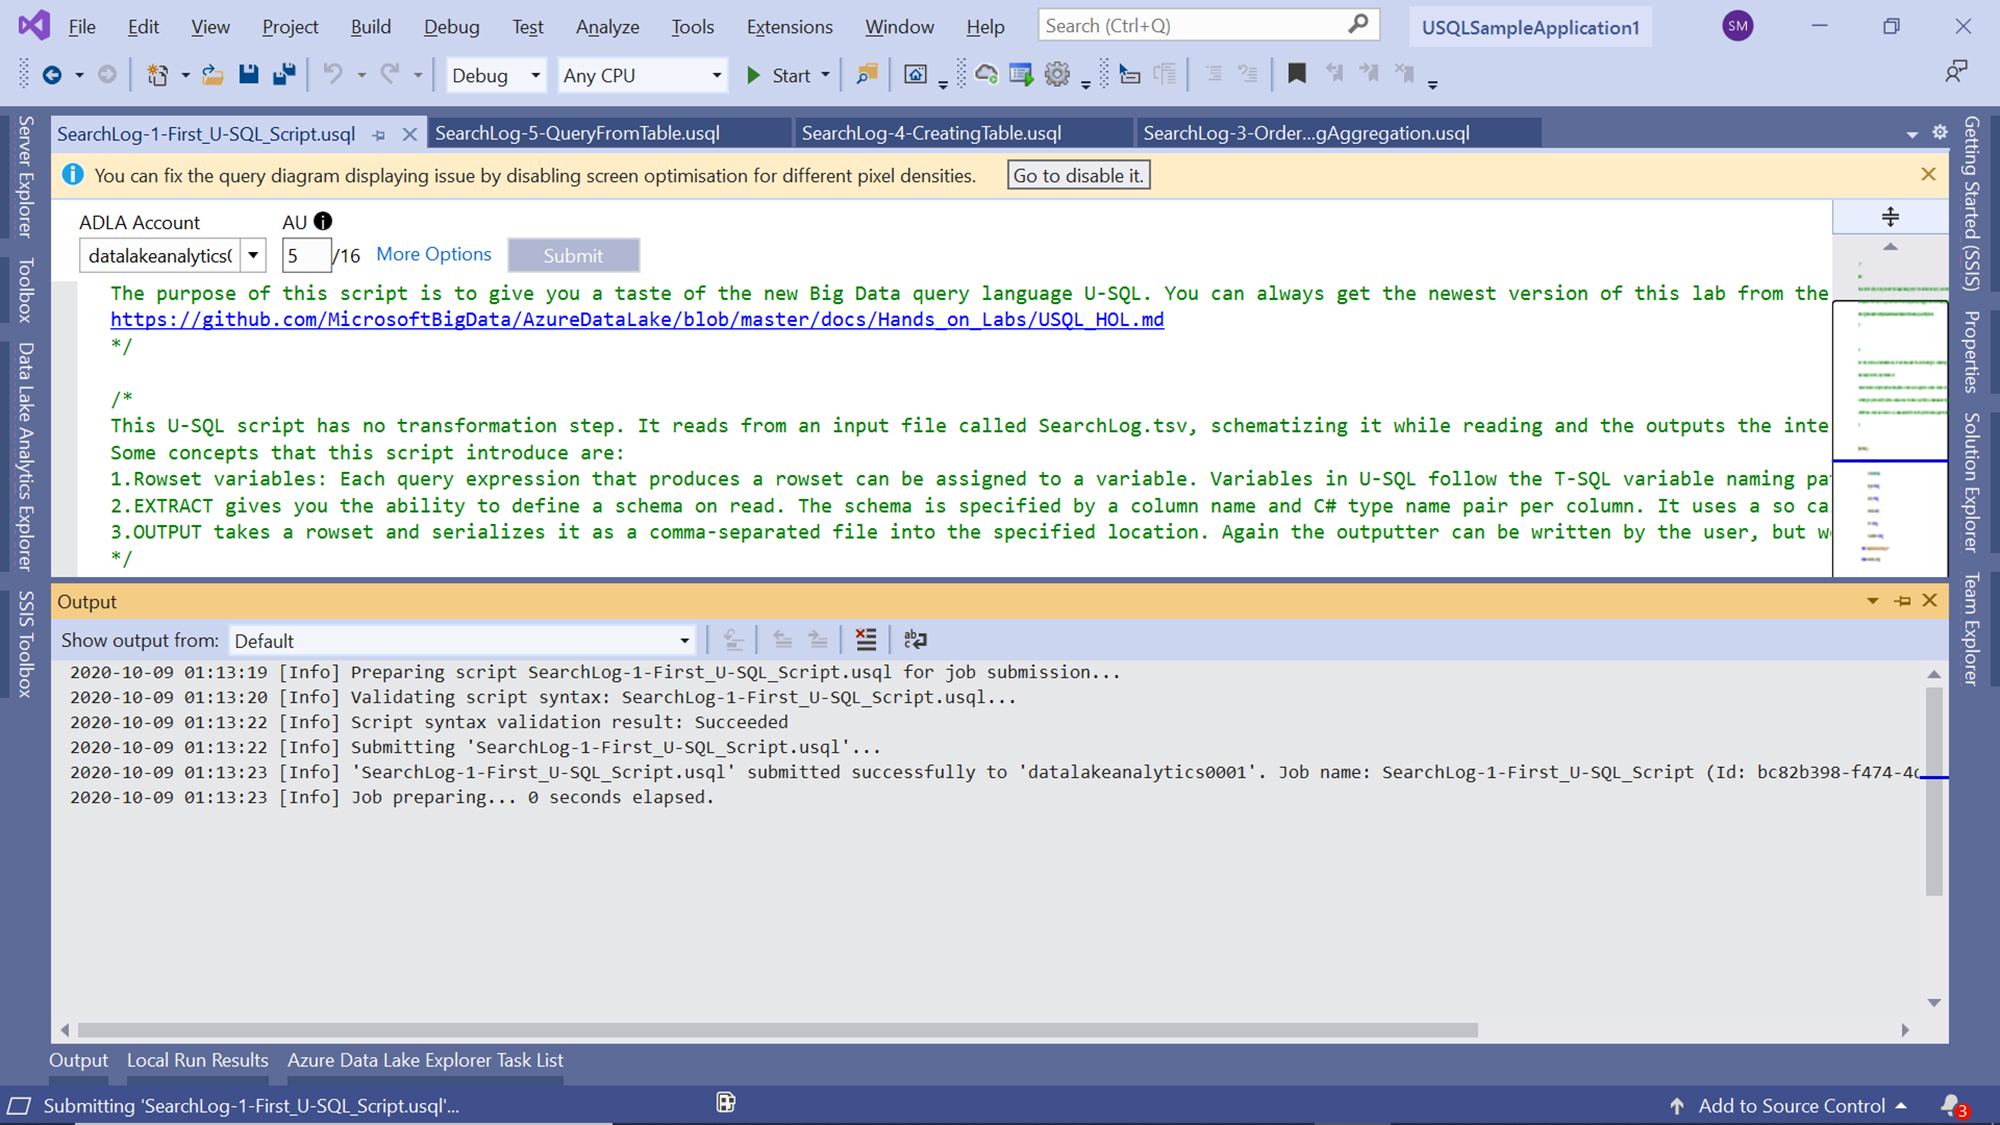Screen dimensions: 2000x1125
Task: Toggle bookmark on current line
Action: click(x=1296, y=74)
